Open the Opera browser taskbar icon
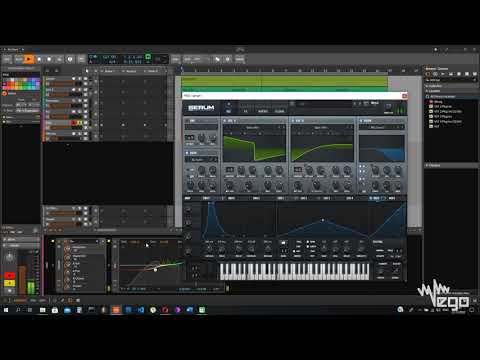This screenshot has height=360, width=480. [x=165, y=310]
